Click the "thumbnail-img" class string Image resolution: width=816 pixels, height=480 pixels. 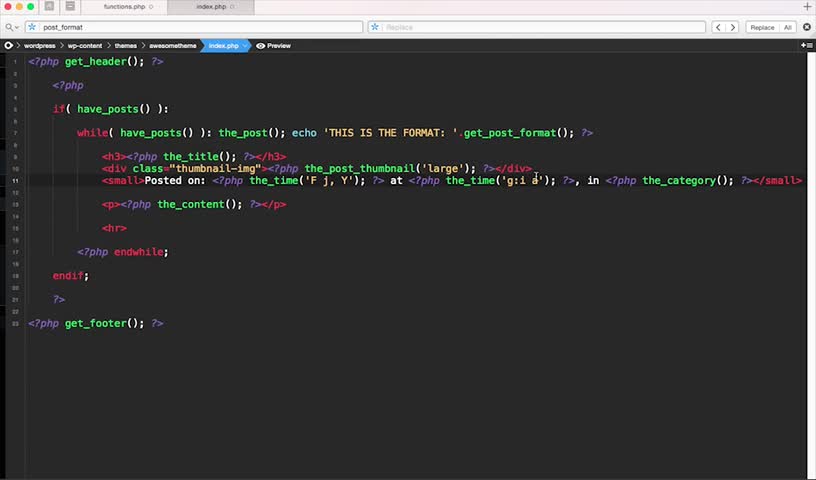215,168
